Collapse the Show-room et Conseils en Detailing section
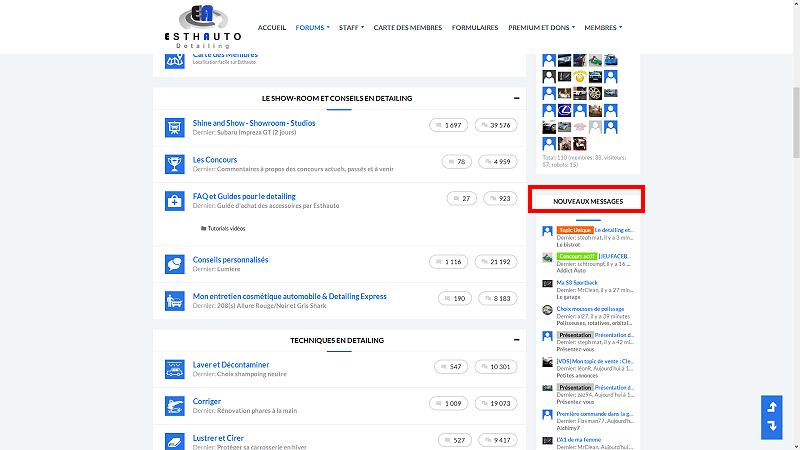This screenshot has height=450, width=800. [x=515, y=98]
